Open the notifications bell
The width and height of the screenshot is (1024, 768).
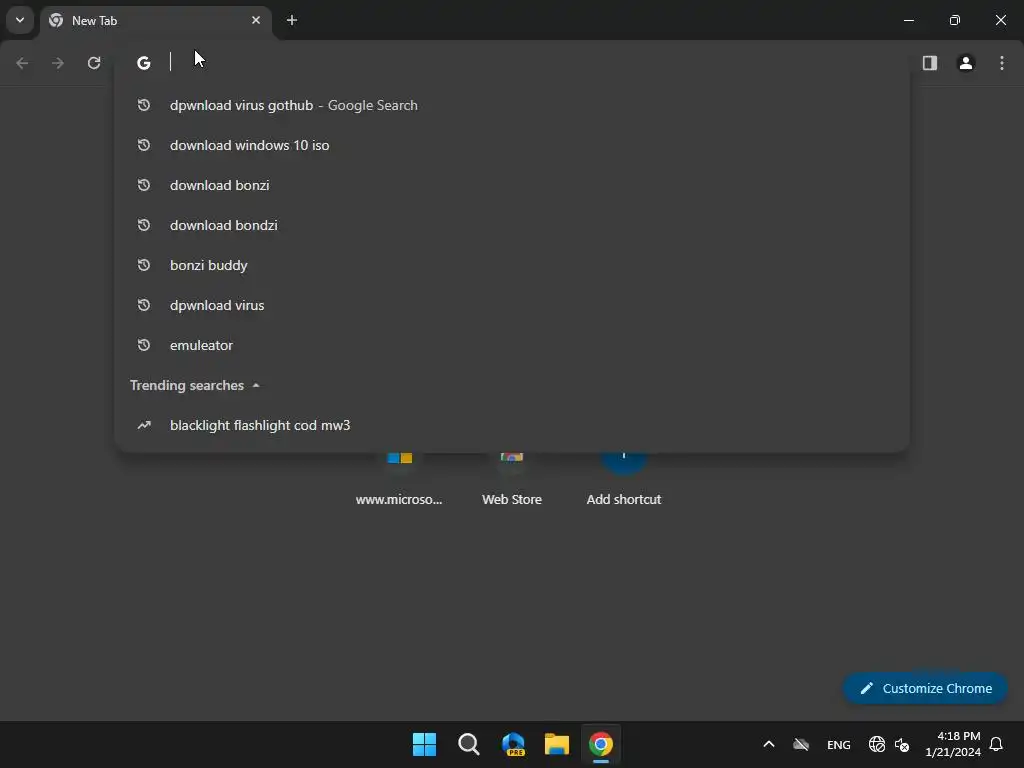pyautogui.click(x=996, y=744)
